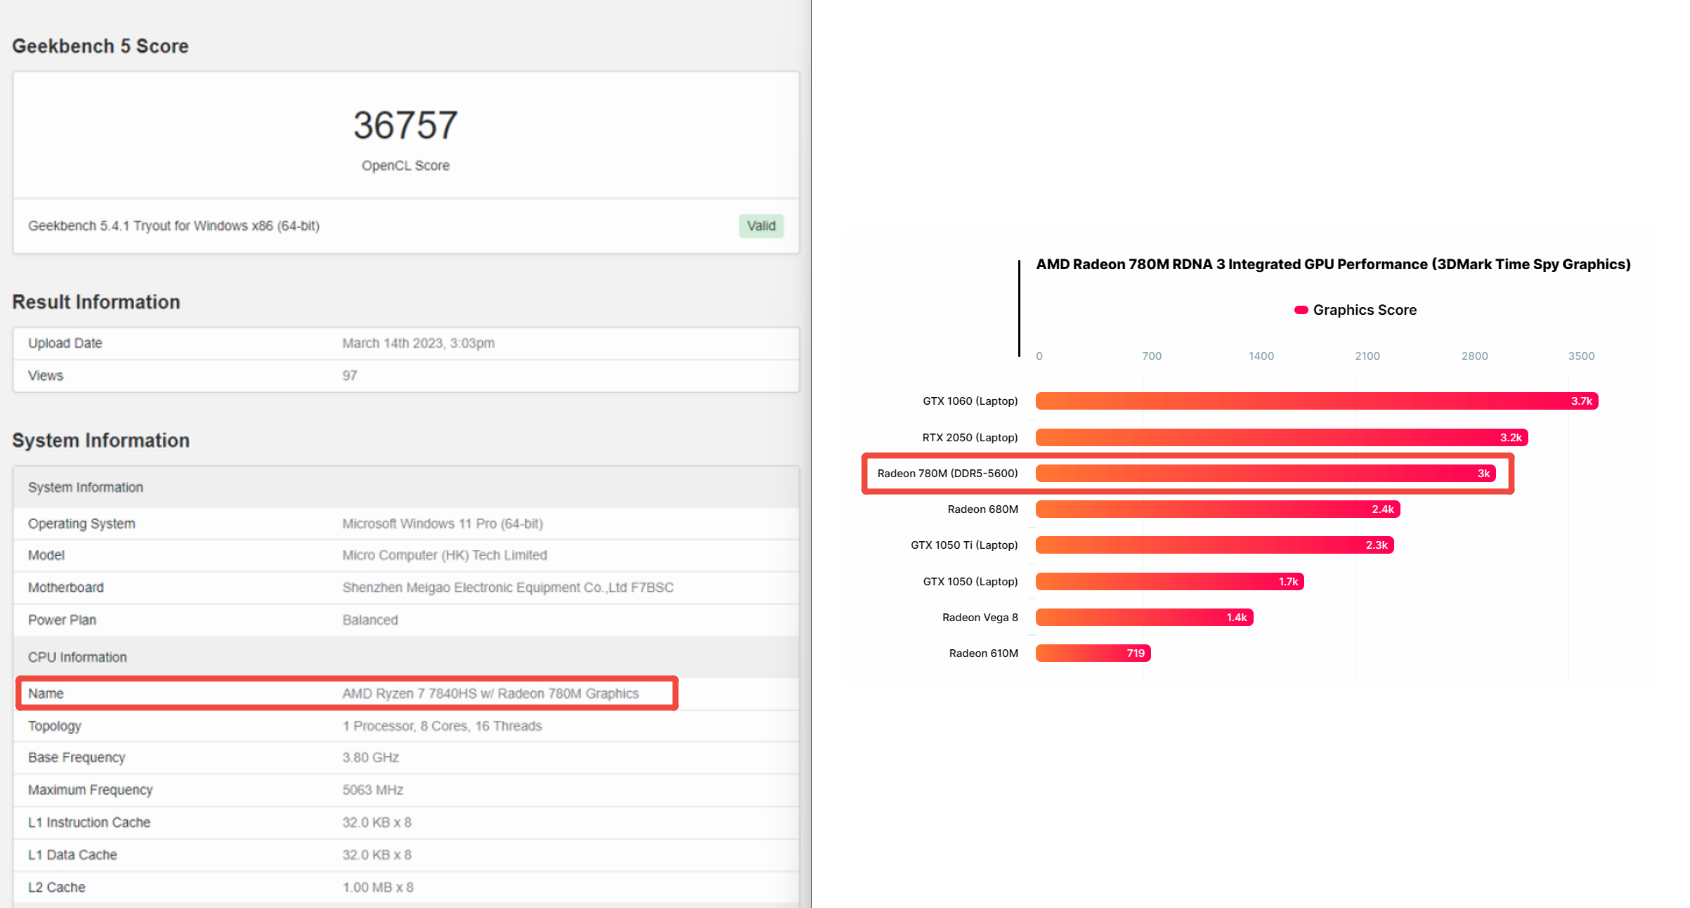Click the green Valid badge
1690x908 pixels.
point(761,226)
